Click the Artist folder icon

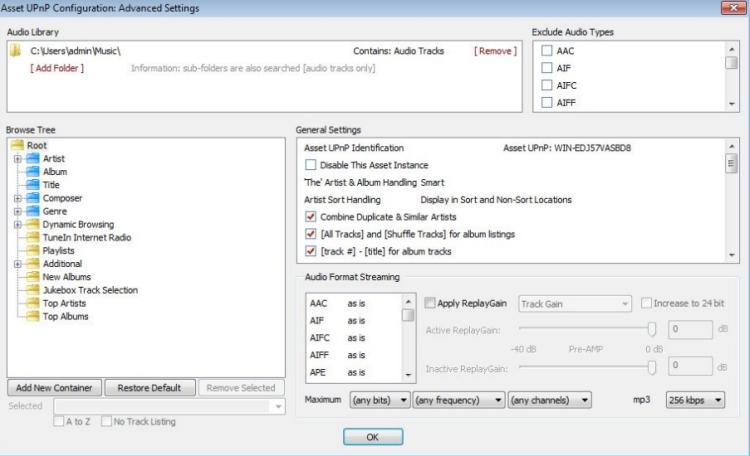[x=33, y=158]
